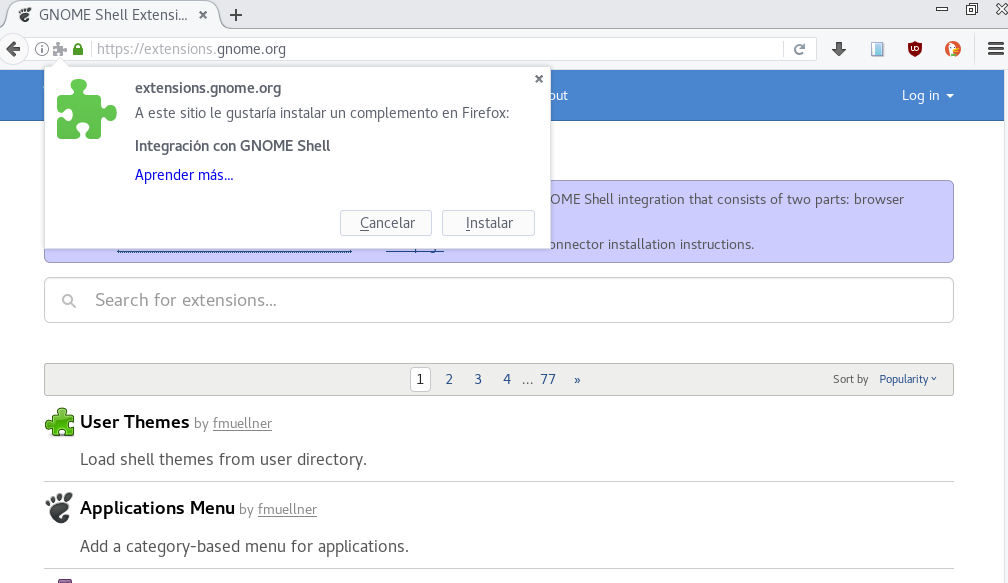The image size is (1008, 583).
Task: Open the Aprender más link
Action: tap(184, 175)
